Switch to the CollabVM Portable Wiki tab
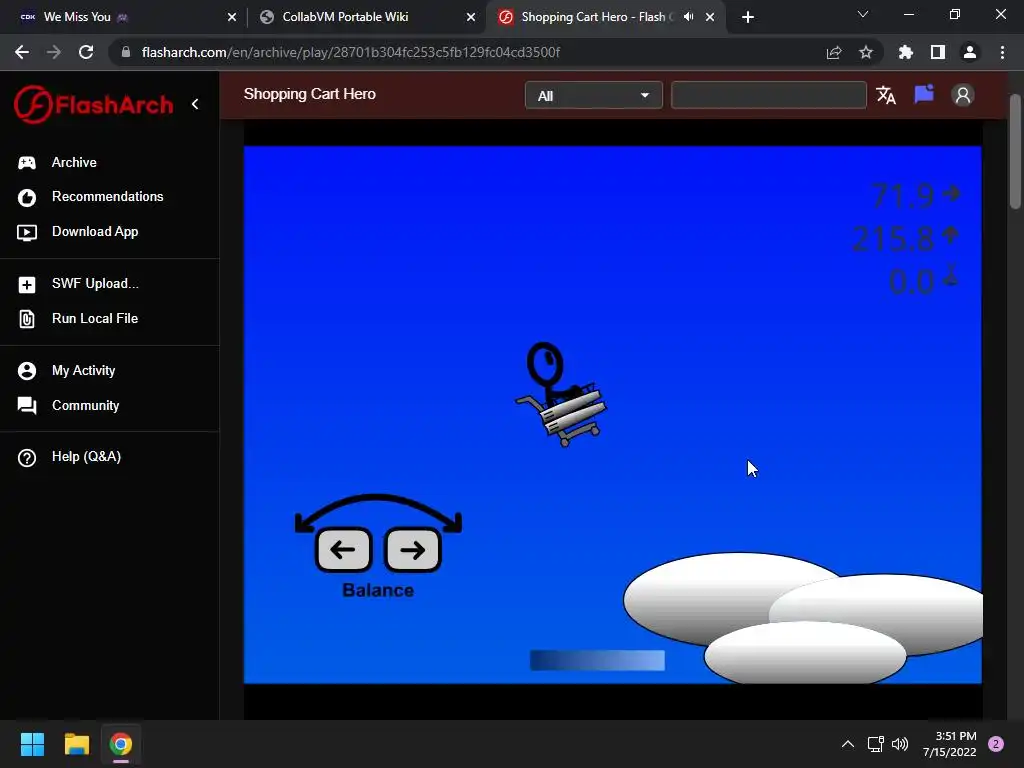Image resolution: width=1024 pixels, height=768 pixels. [x=366, y=17]
